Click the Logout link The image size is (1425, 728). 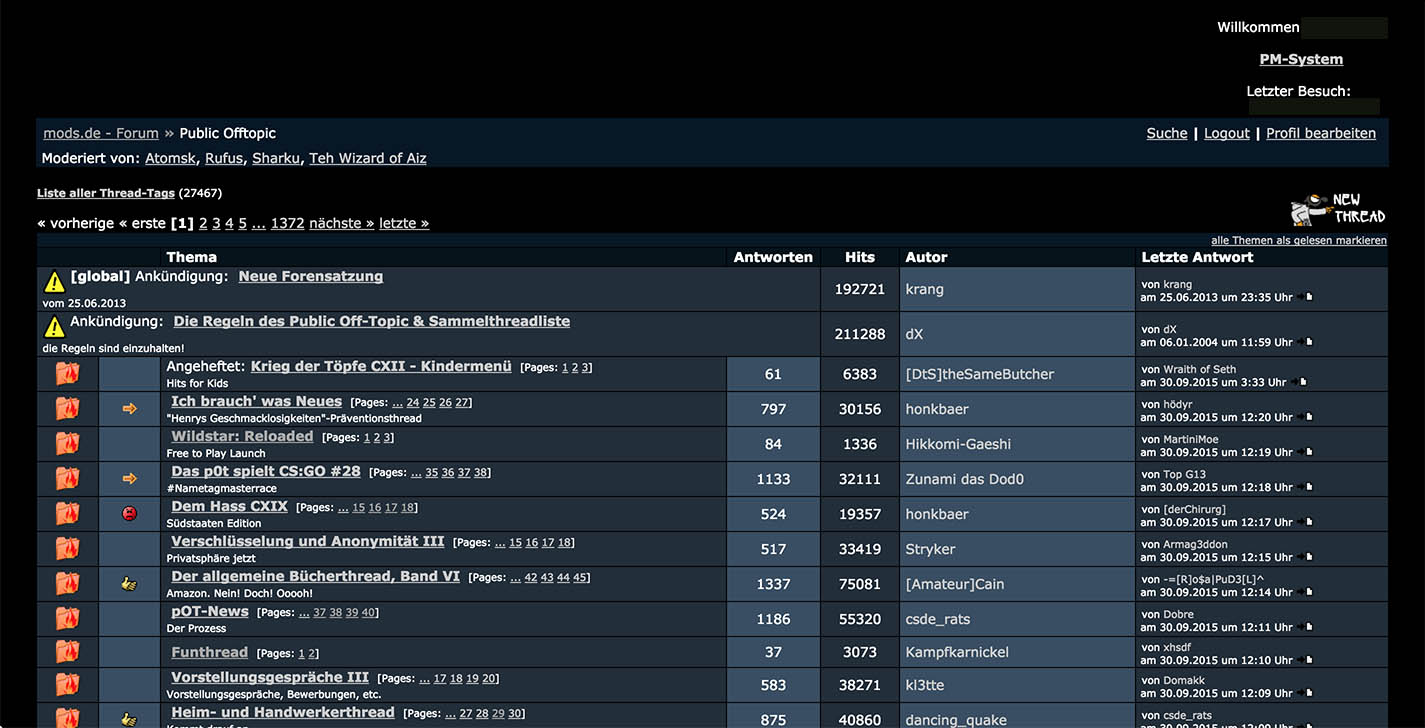(1227, 133)
